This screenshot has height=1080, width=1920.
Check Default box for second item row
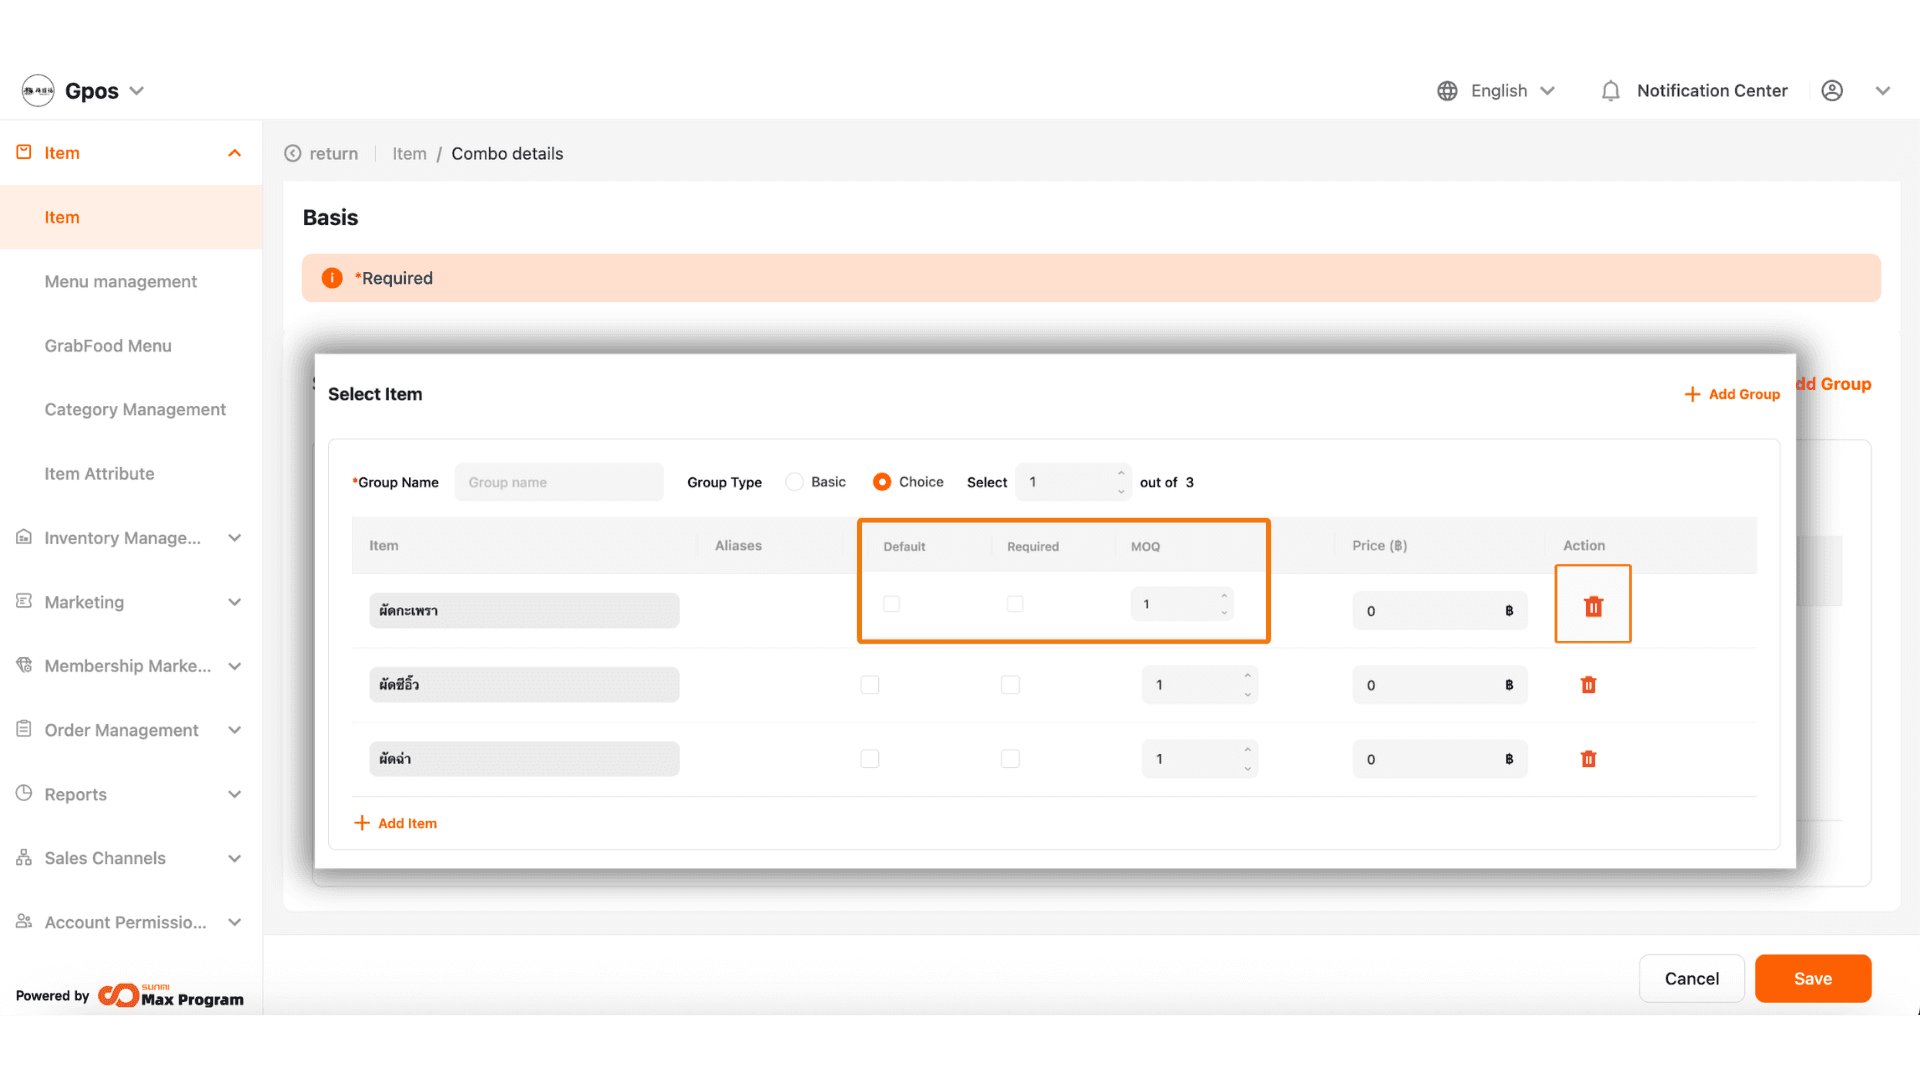tap(870, 685)
